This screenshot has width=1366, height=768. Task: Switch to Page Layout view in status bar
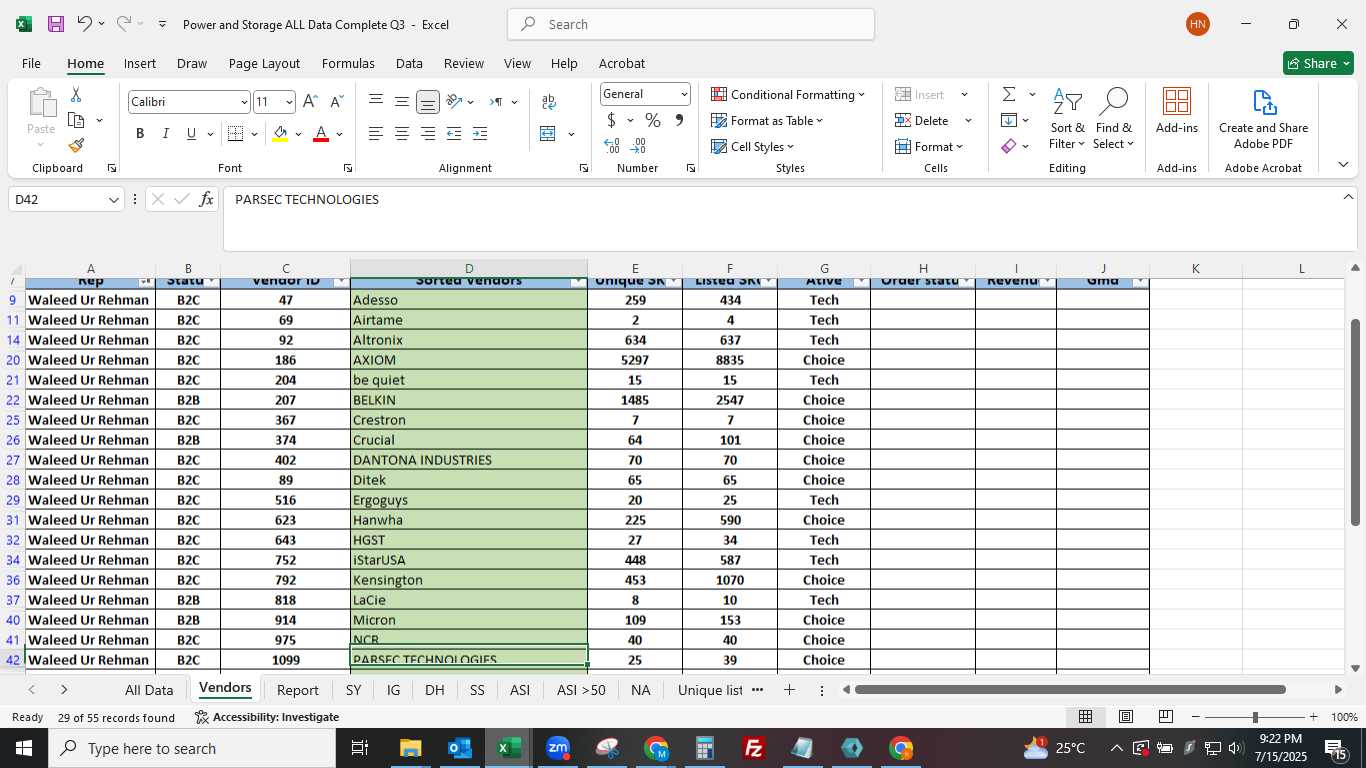coord(1125,717)
